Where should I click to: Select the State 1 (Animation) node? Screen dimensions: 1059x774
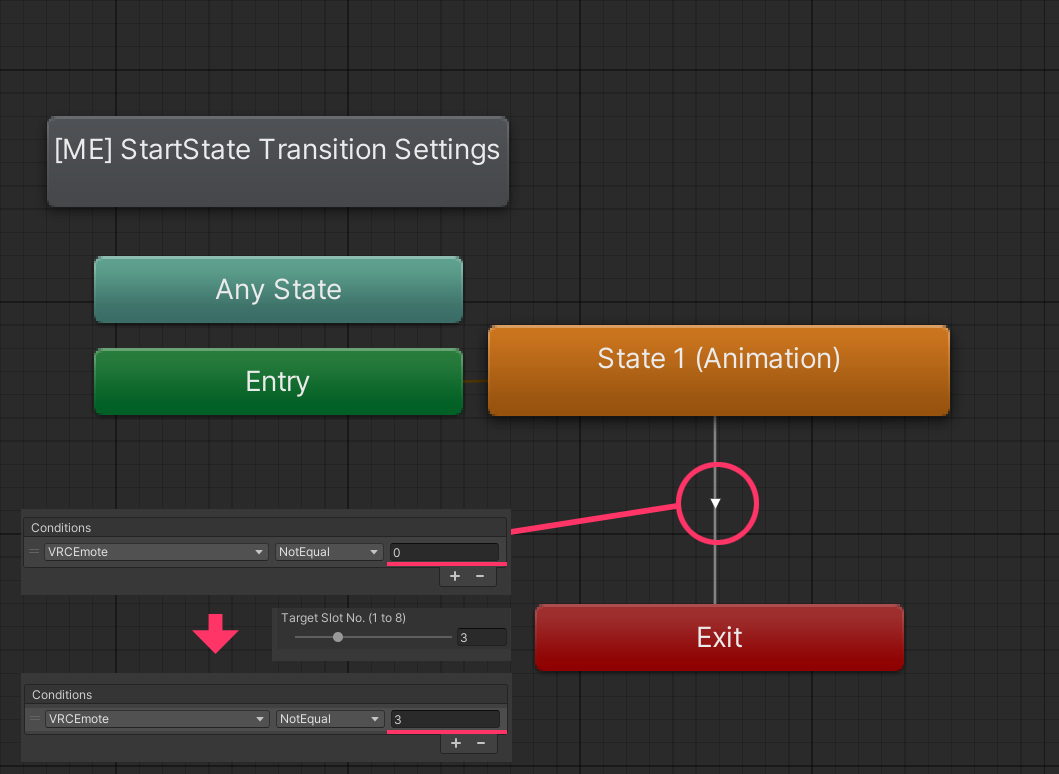pyautogui.click(x=718, y=370)
